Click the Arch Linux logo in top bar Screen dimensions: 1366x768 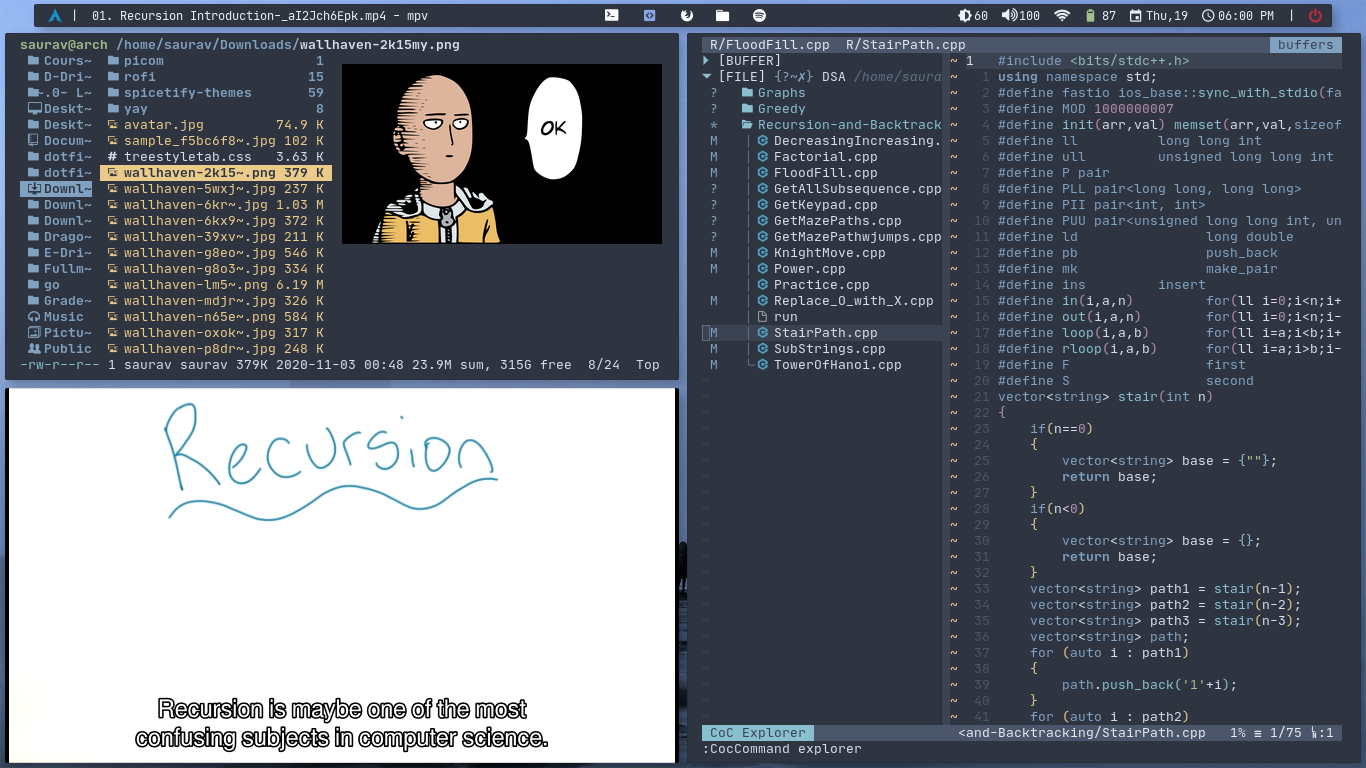coord(55,16)
